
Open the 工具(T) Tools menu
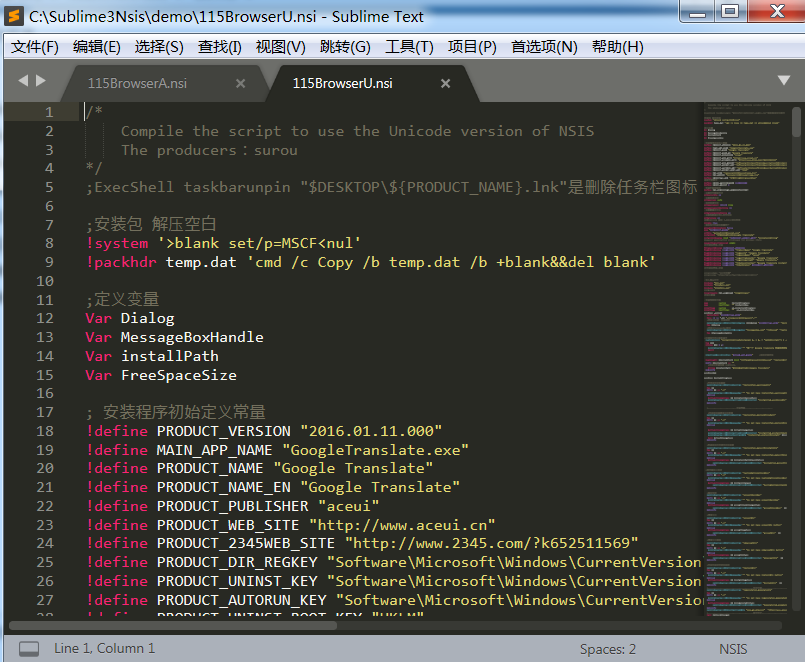pyautogui.click(x=409, y=47)
